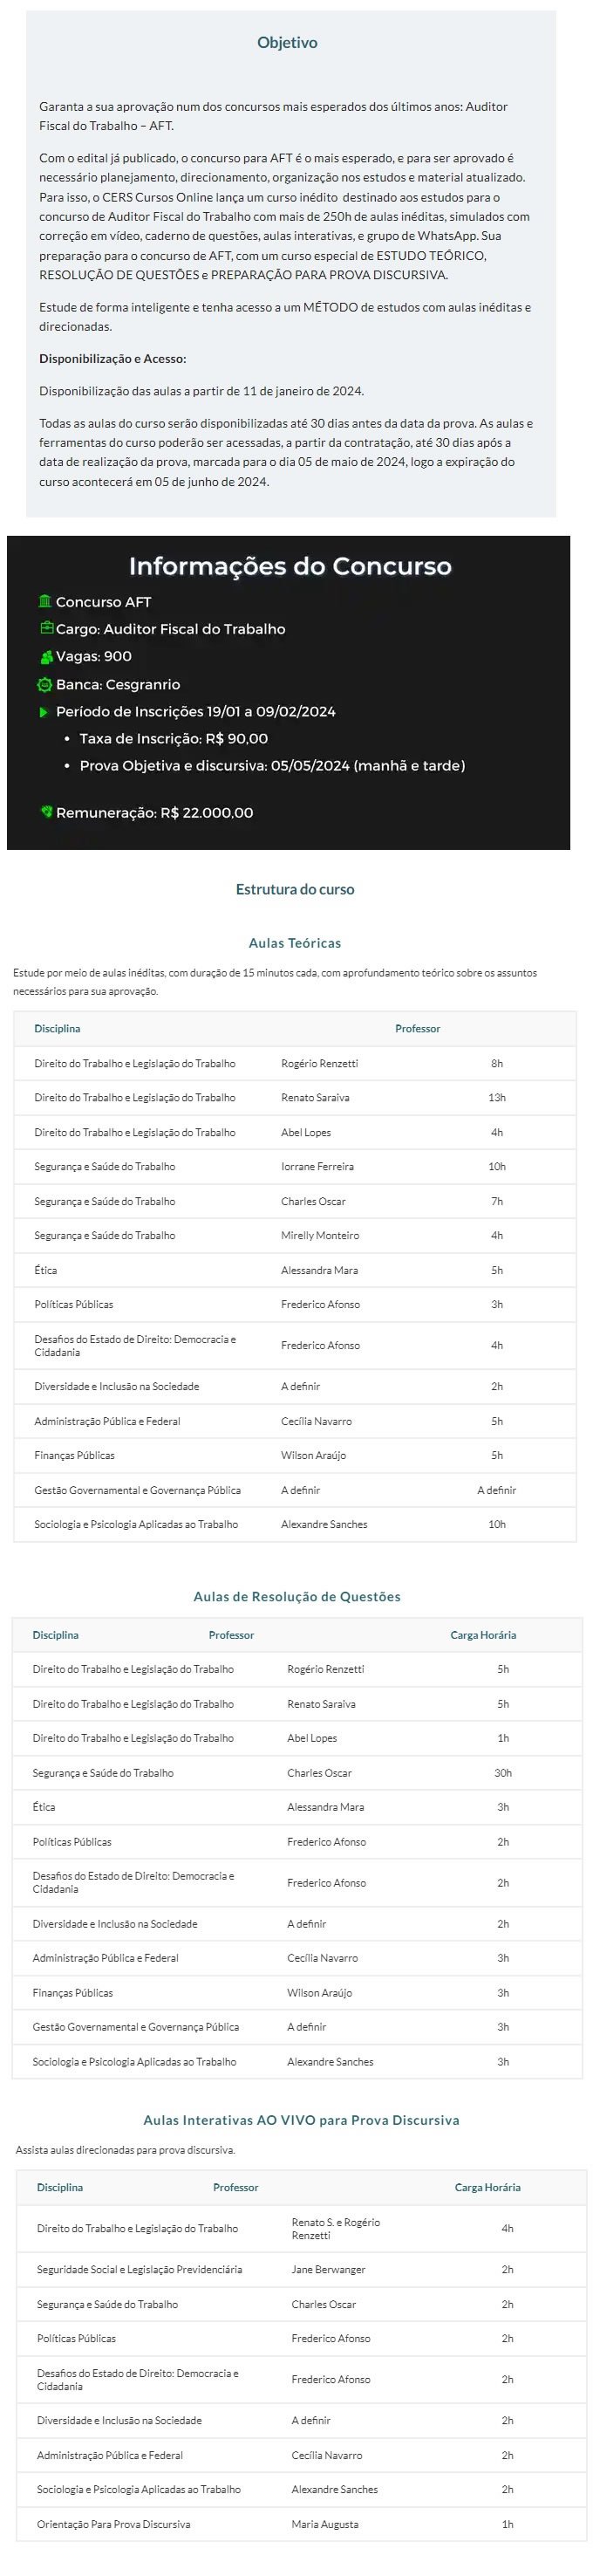
Task: Click the bank icon beside Concurso AFT
Action: (x=45, y=601)
